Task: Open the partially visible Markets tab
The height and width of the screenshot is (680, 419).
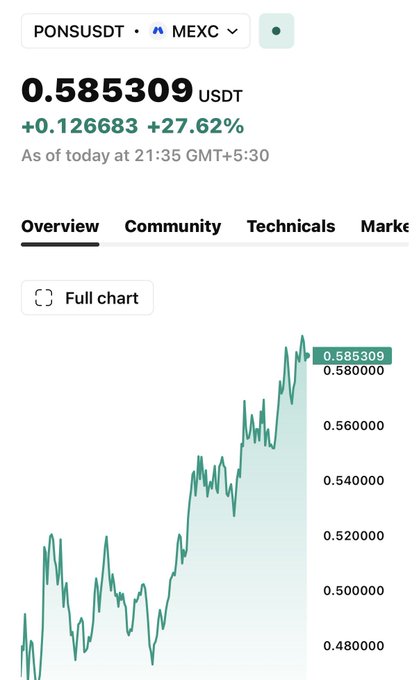Action: tap(385, 226)
